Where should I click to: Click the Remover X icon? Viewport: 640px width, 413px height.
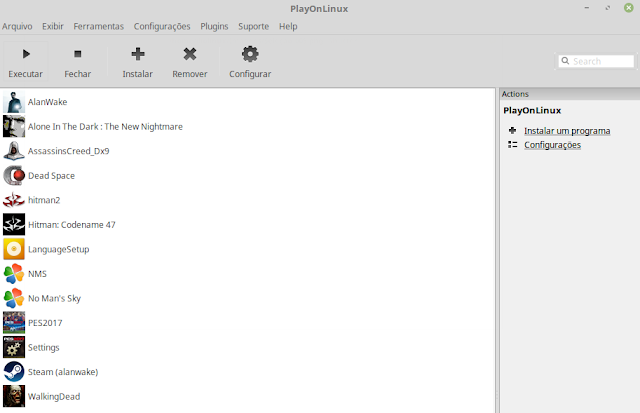(190, 54)
